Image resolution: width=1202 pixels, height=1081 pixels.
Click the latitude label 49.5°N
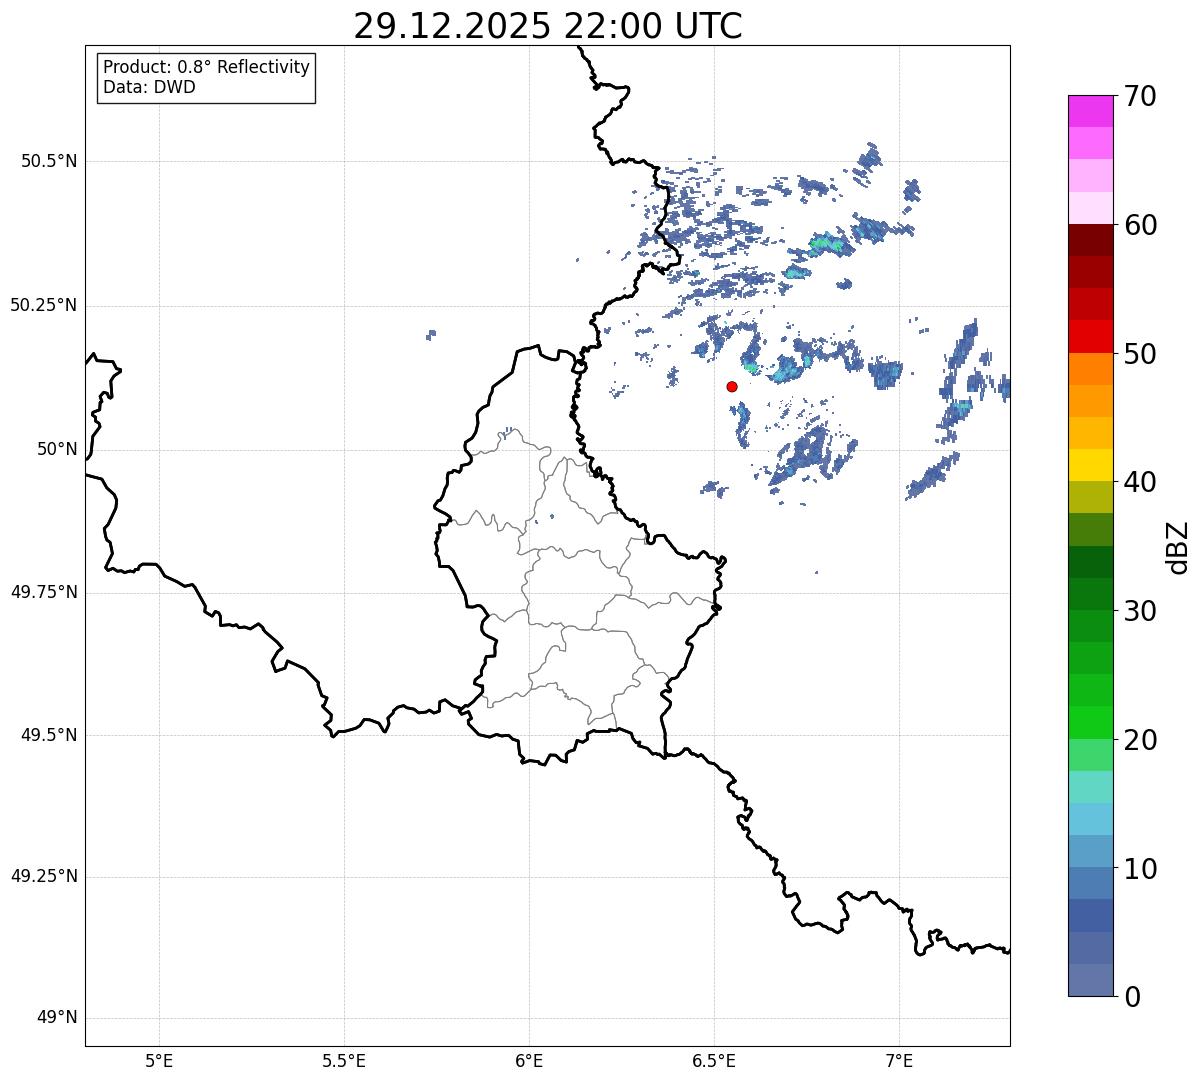tap(49, 735)
